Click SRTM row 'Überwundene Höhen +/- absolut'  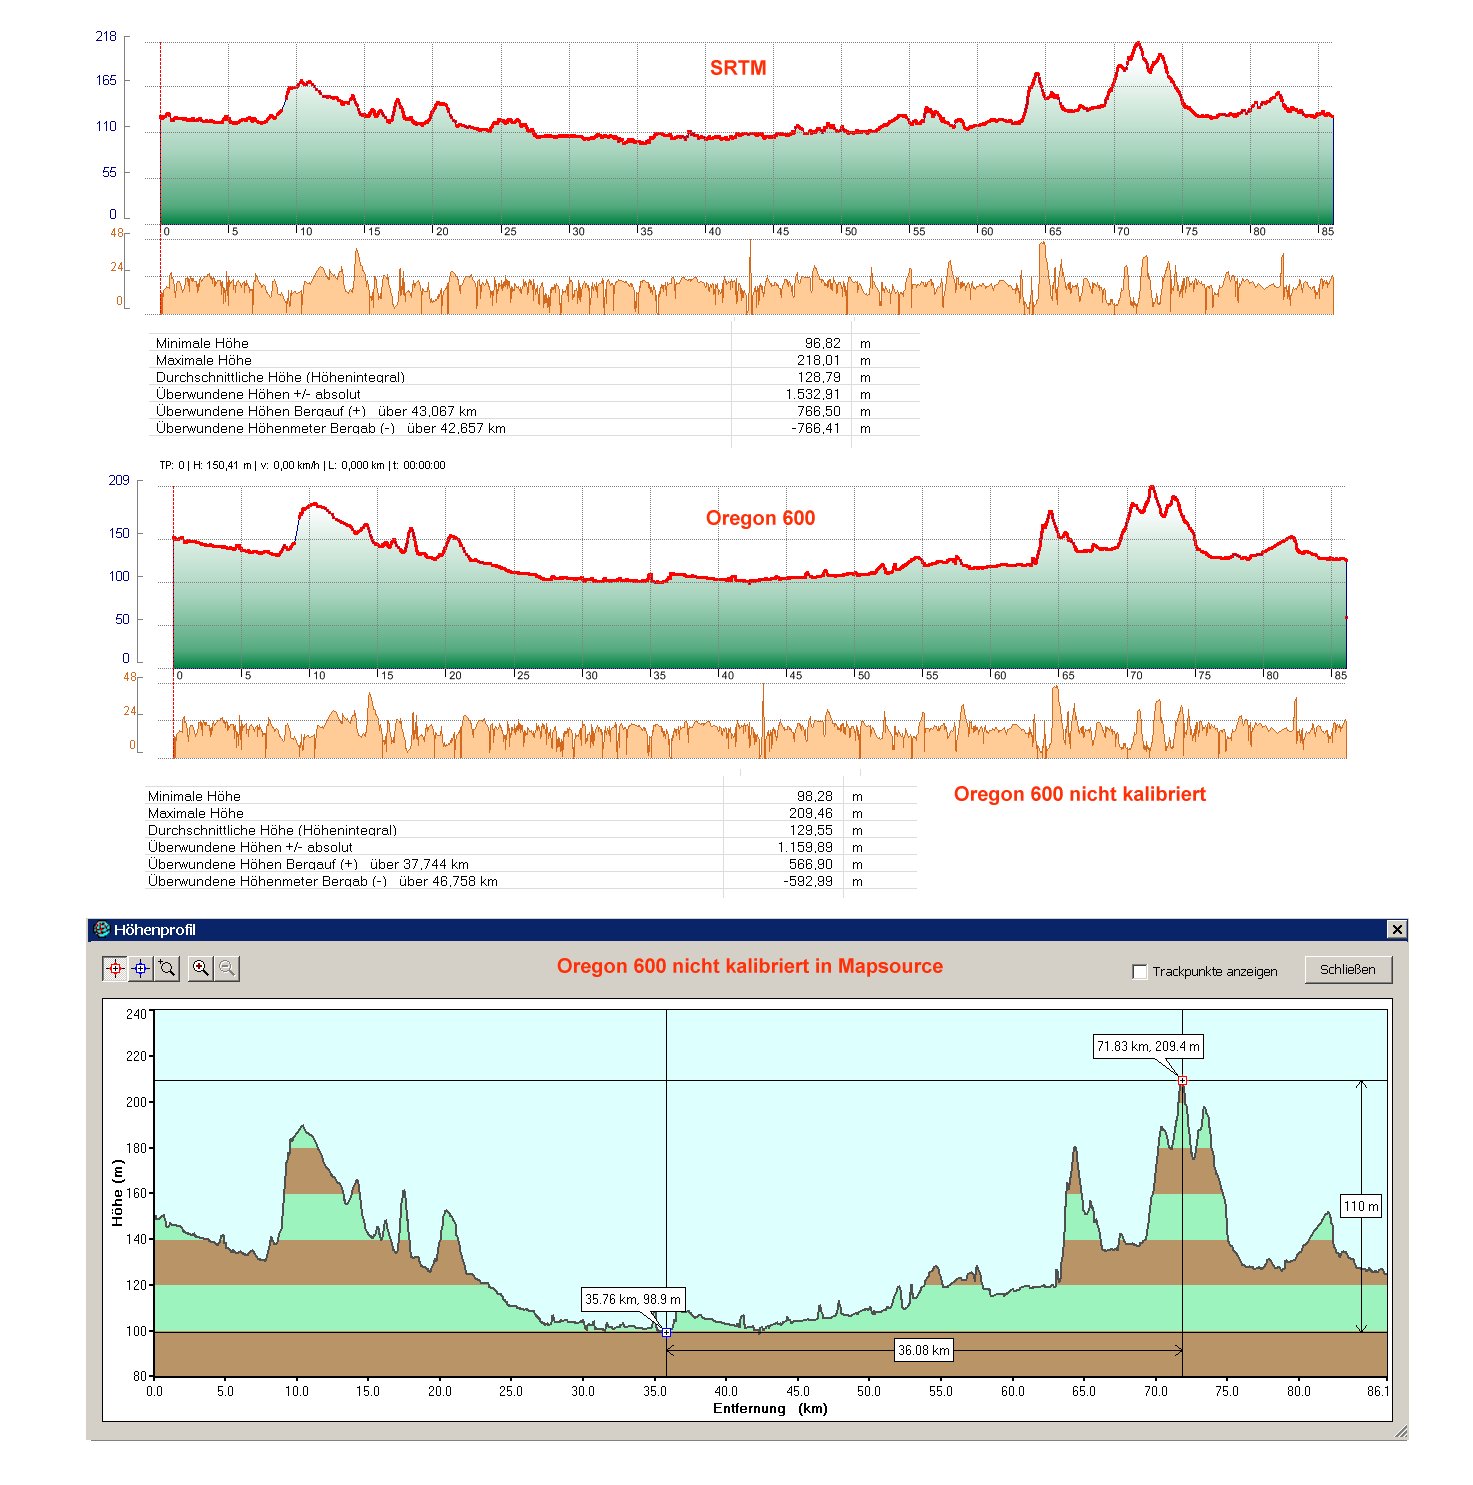[258, 394]
